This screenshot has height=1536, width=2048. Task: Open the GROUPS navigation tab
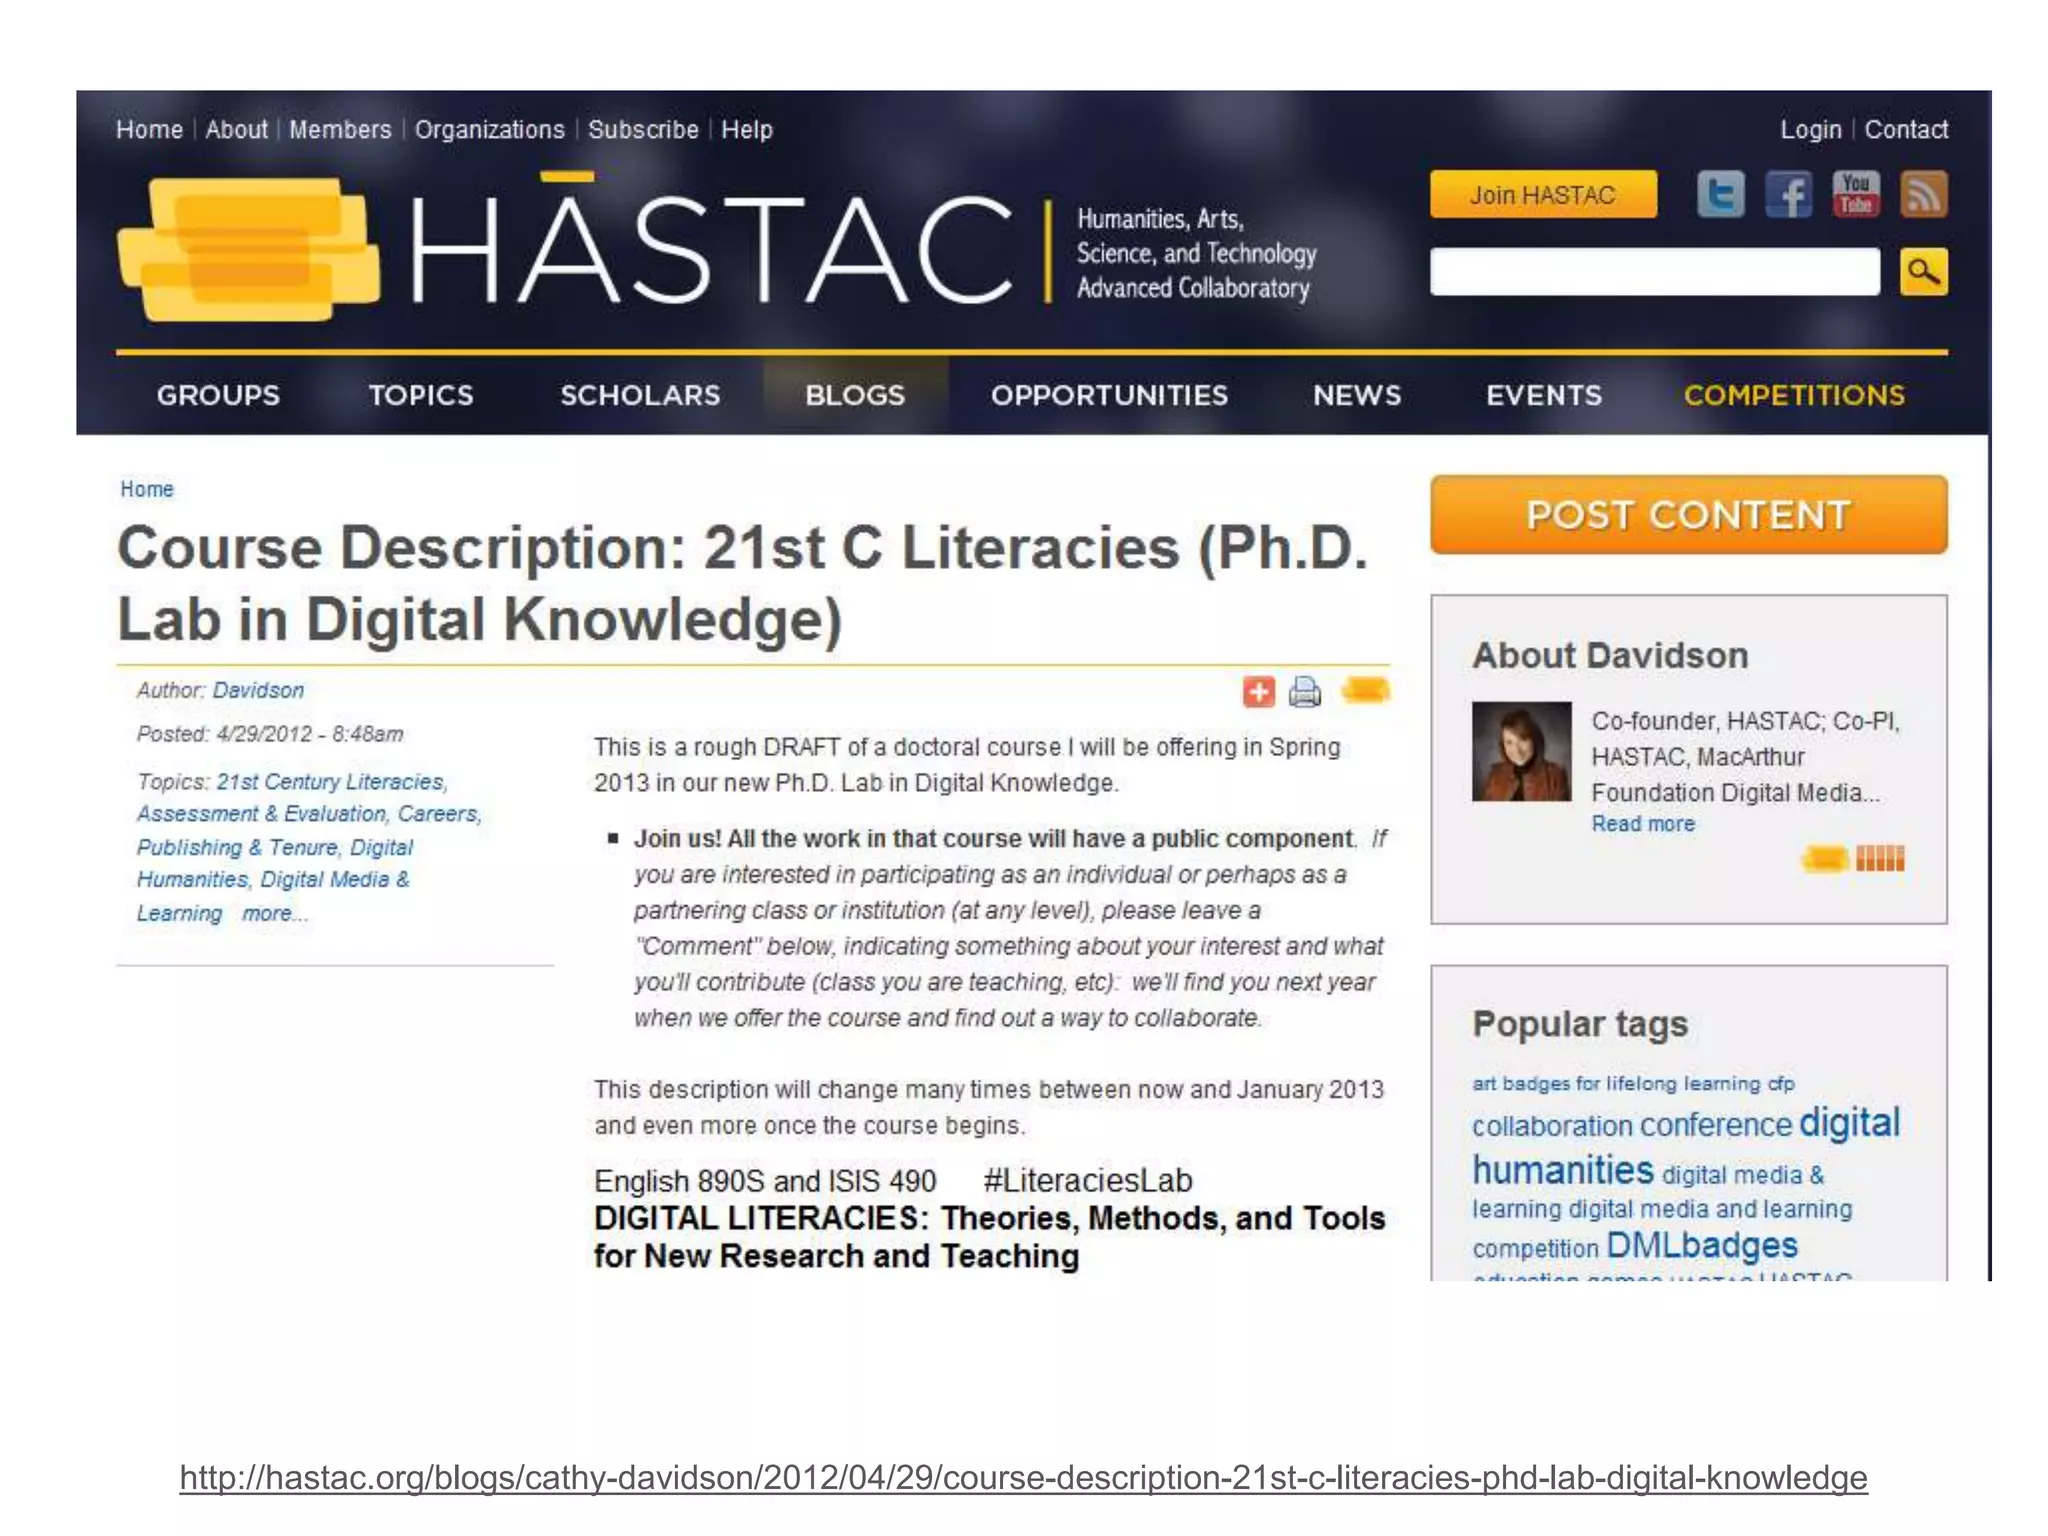coord(218,395)
